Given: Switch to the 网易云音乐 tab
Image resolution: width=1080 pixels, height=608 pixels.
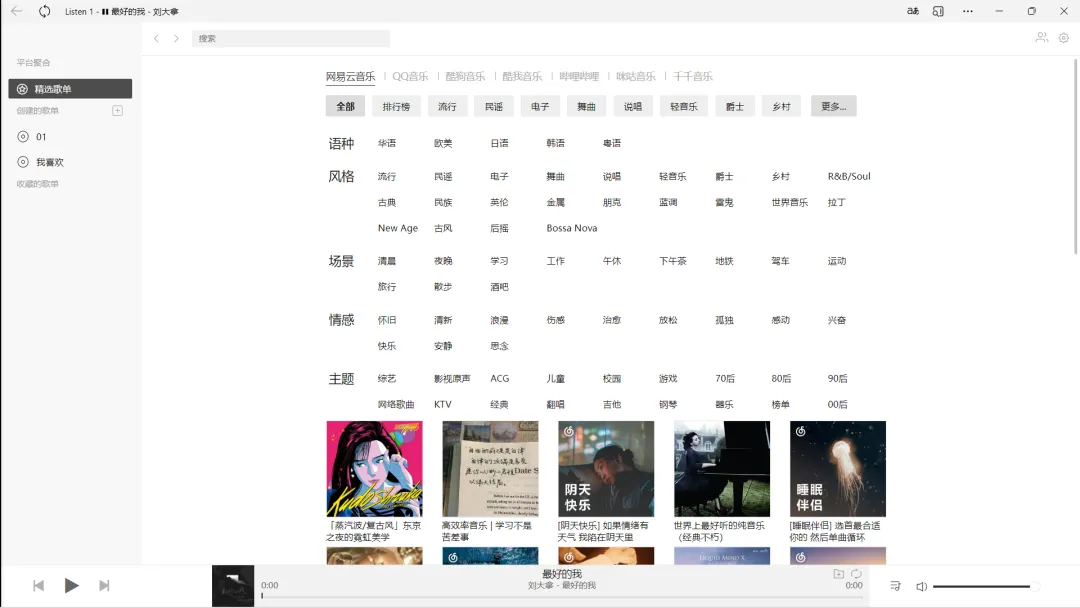Looking at the screenshot, I should point(351,76).
